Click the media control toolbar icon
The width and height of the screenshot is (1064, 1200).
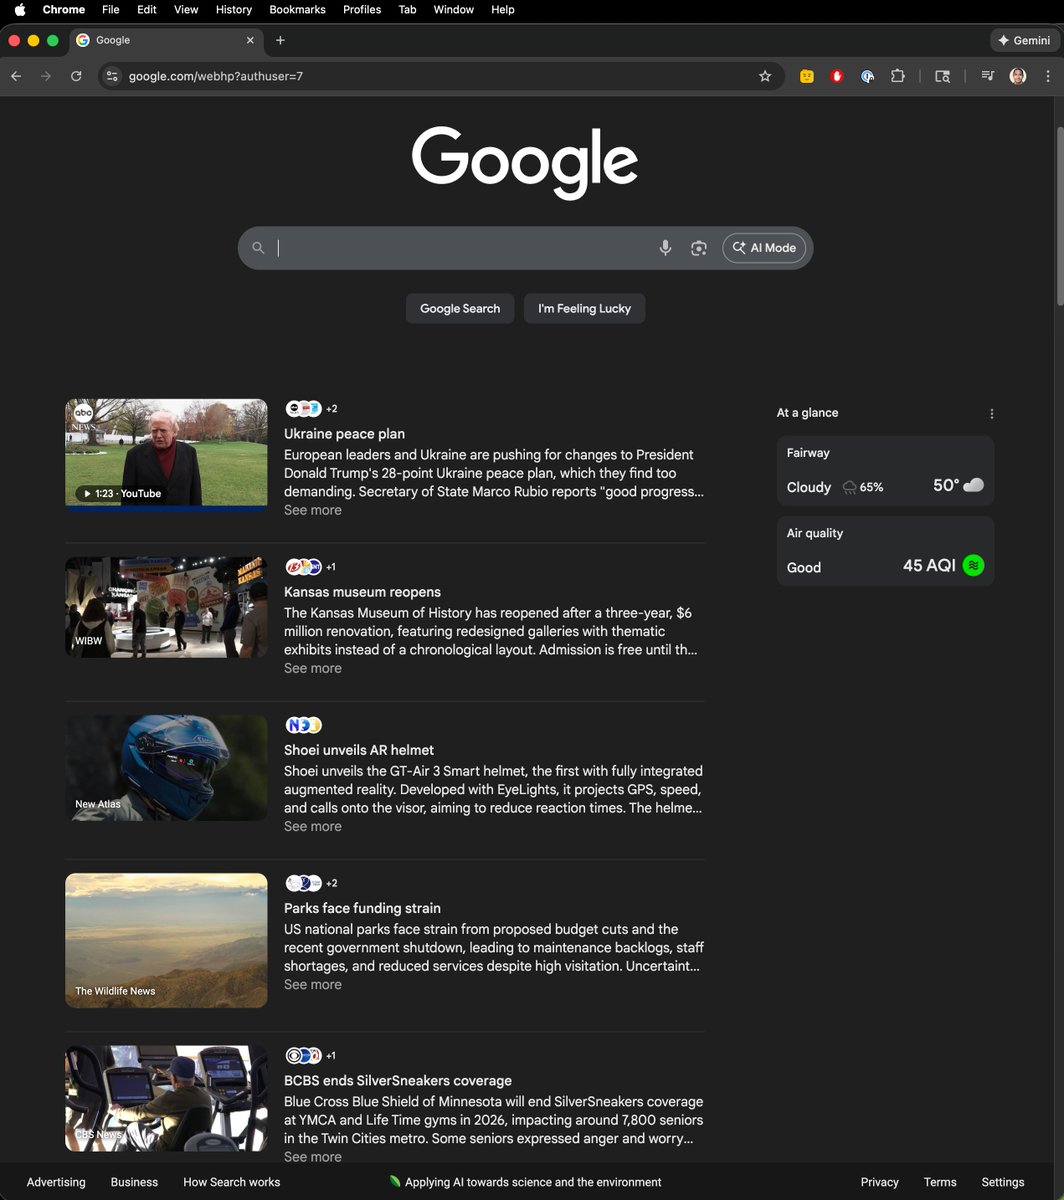point(988,76)
